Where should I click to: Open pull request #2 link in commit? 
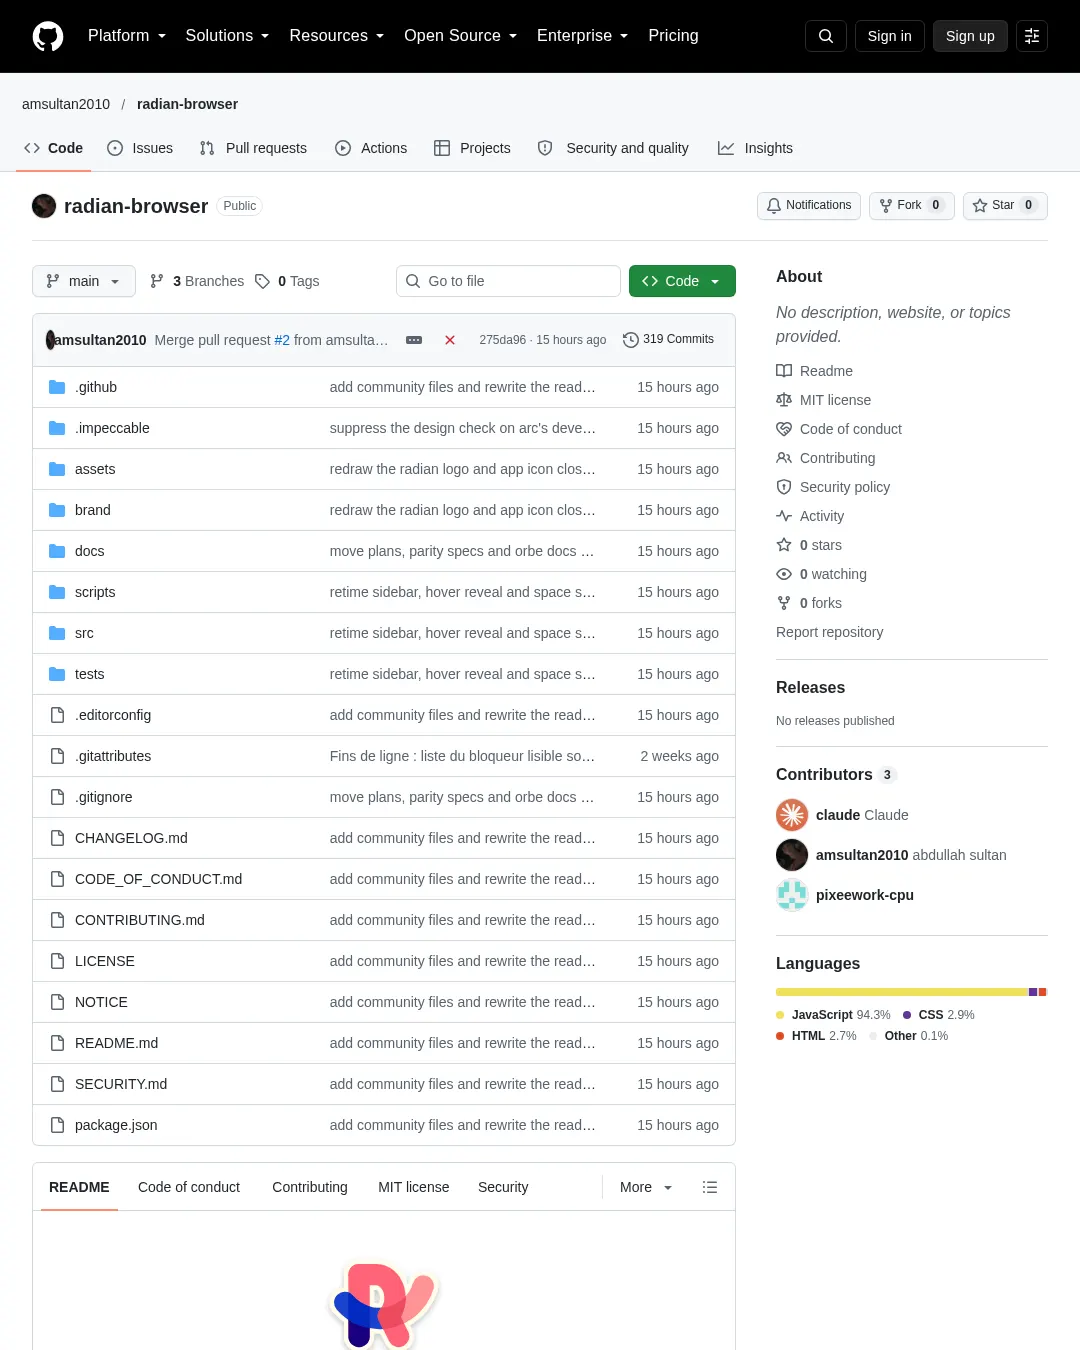(282, 340)
